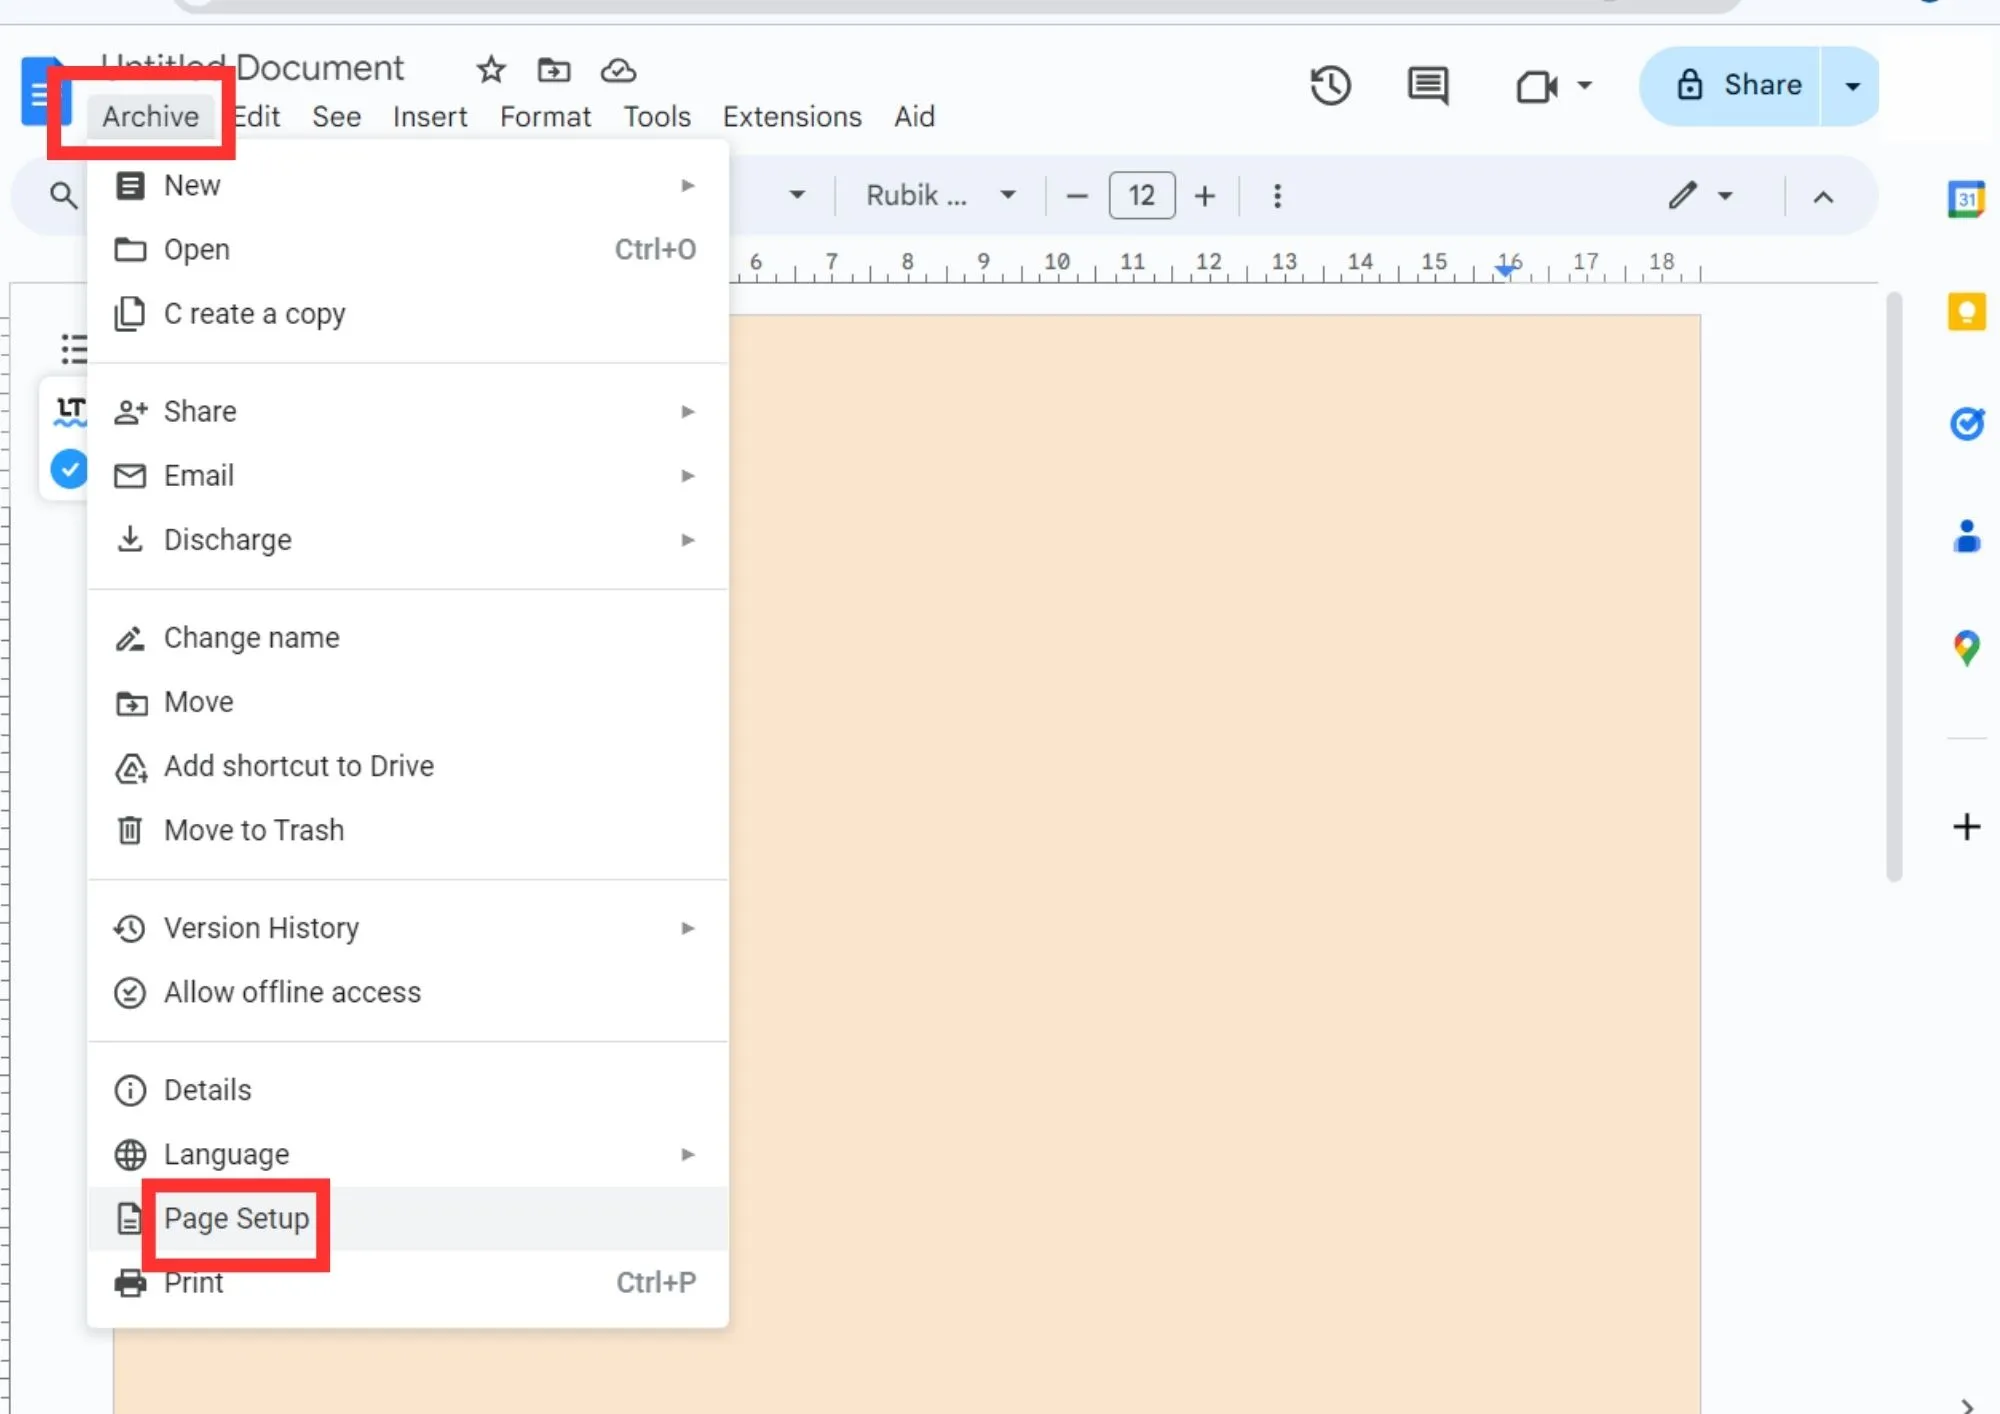The image size is (2000, 1414).
Task: Click the search magnifier in the toolbar
Action: click(63, 195)
